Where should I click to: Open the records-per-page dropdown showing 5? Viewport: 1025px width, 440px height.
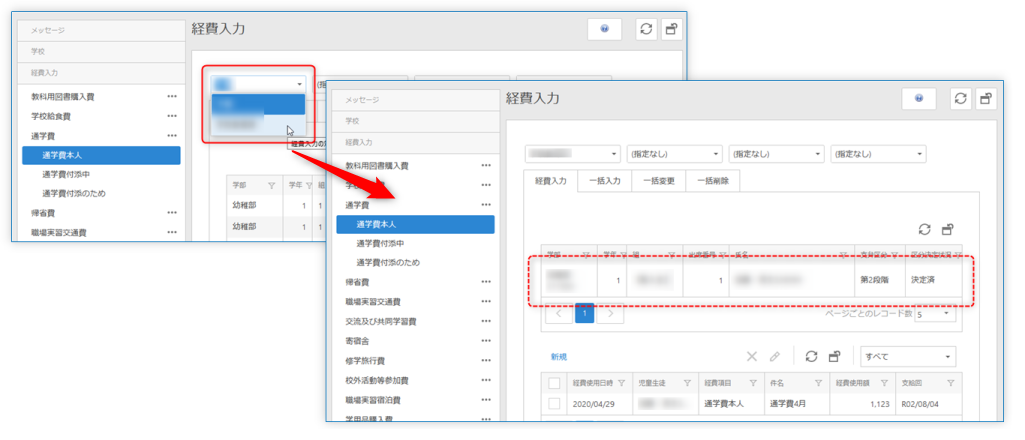(x=935, y=314)
